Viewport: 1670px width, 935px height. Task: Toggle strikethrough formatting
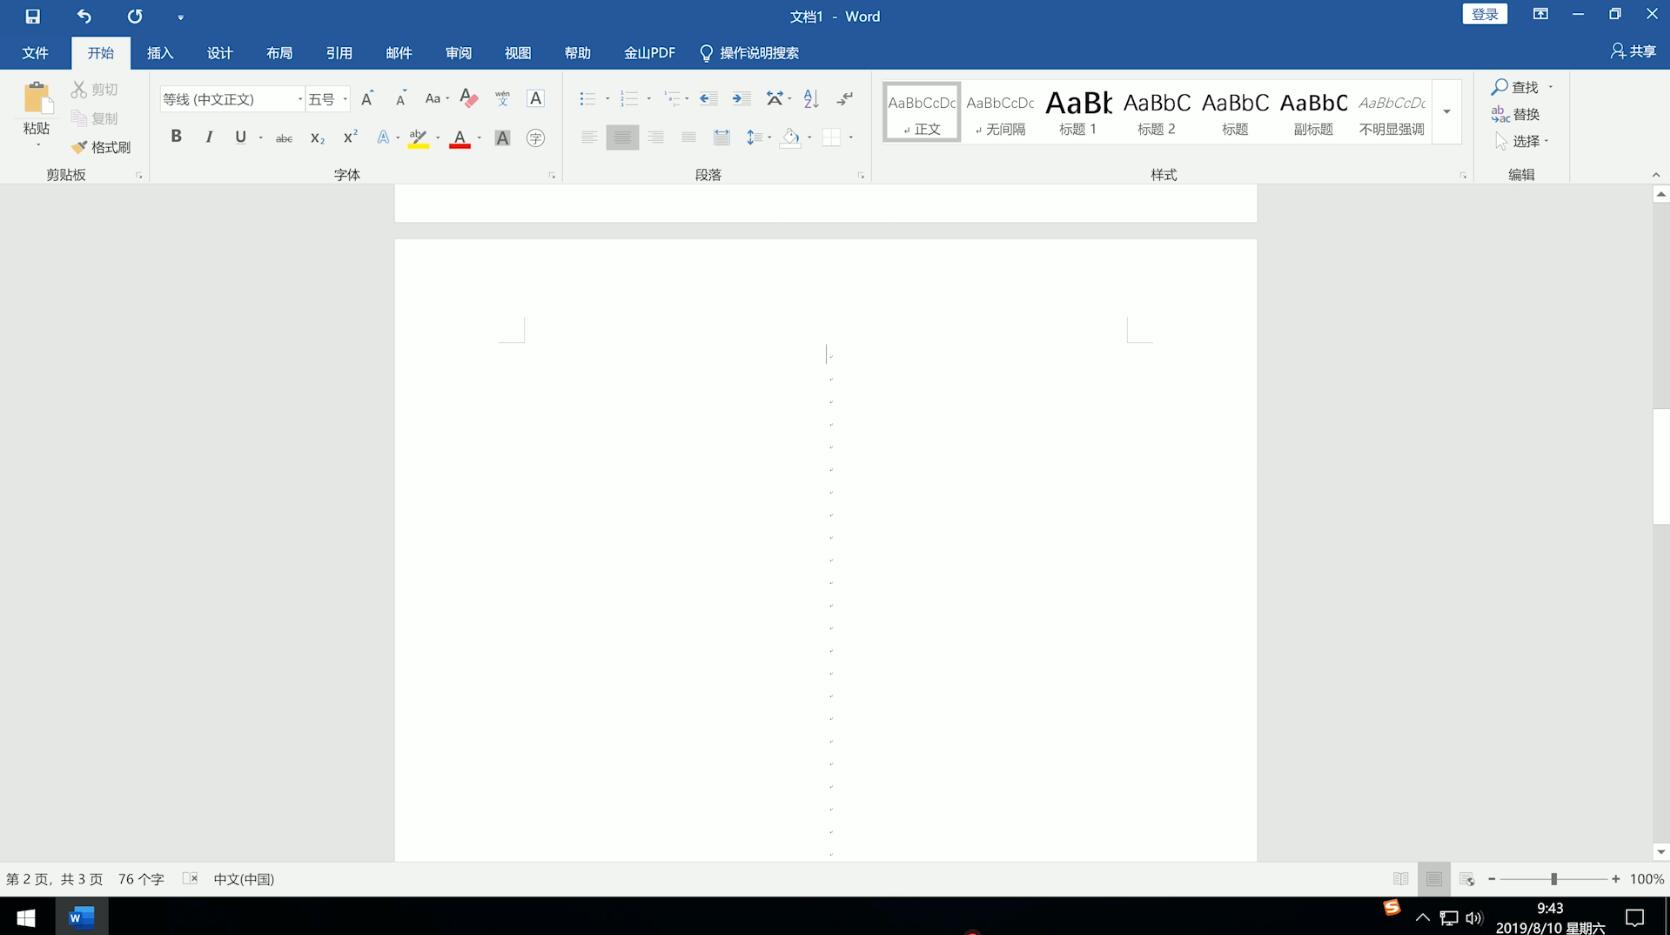tap(284, 138)
